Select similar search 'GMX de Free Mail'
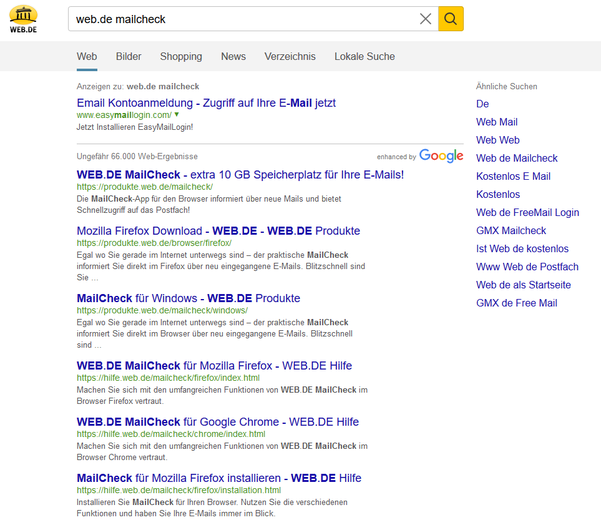601x525 pixels. (517, 303)
